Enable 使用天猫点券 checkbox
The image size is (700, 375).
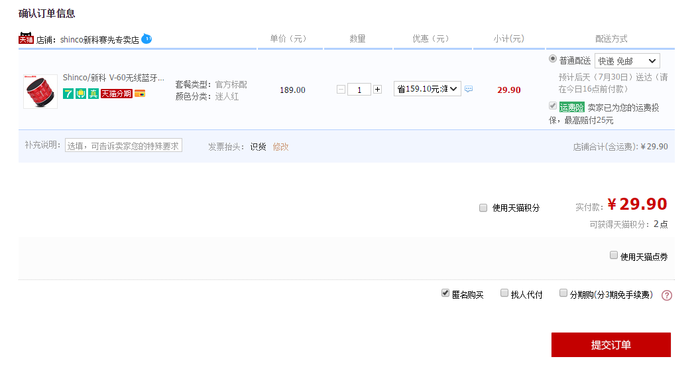point(613,255)
